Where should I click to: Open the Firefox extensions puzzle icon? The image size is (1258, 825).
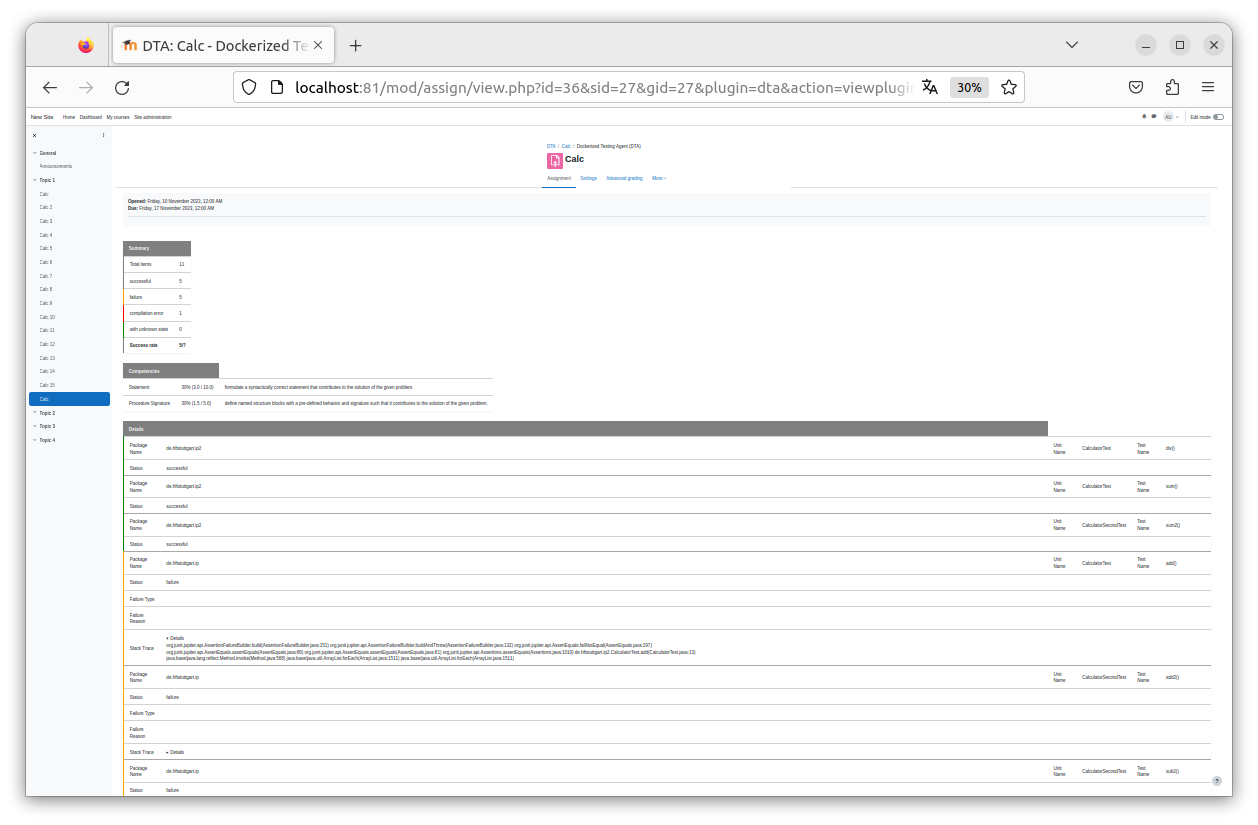pos(1173,87)
